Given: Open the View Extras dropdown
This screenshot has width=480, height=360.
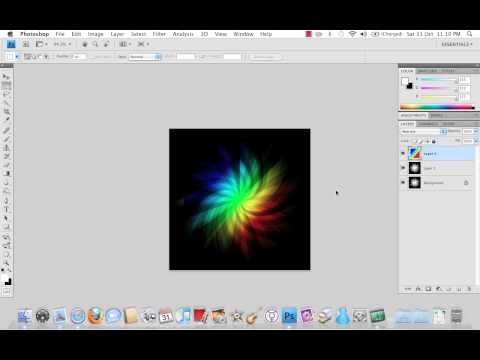Looking at the screenshot, I should click(41, 44).
